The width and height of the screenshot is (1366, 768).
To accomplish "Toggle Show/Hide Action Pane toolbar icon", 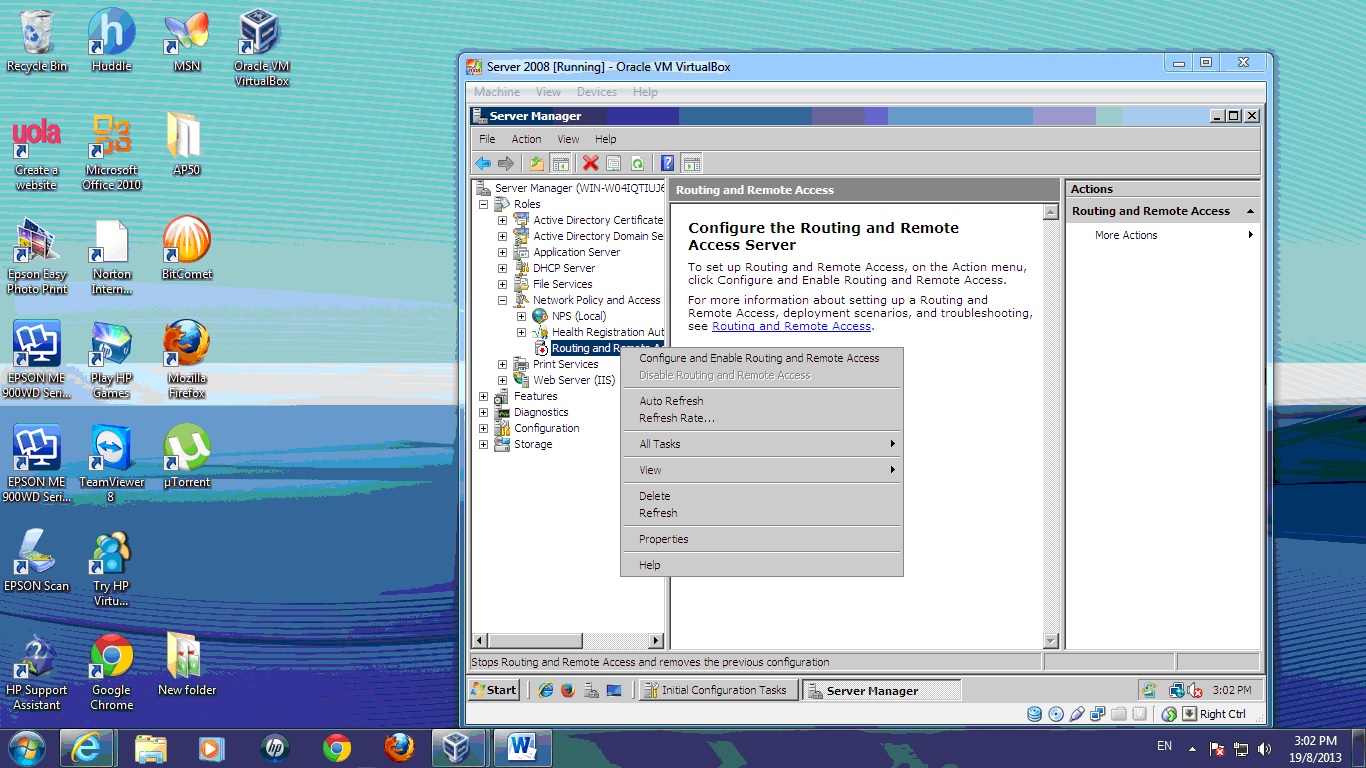I will pyautogui.click(x=691, y=163).
